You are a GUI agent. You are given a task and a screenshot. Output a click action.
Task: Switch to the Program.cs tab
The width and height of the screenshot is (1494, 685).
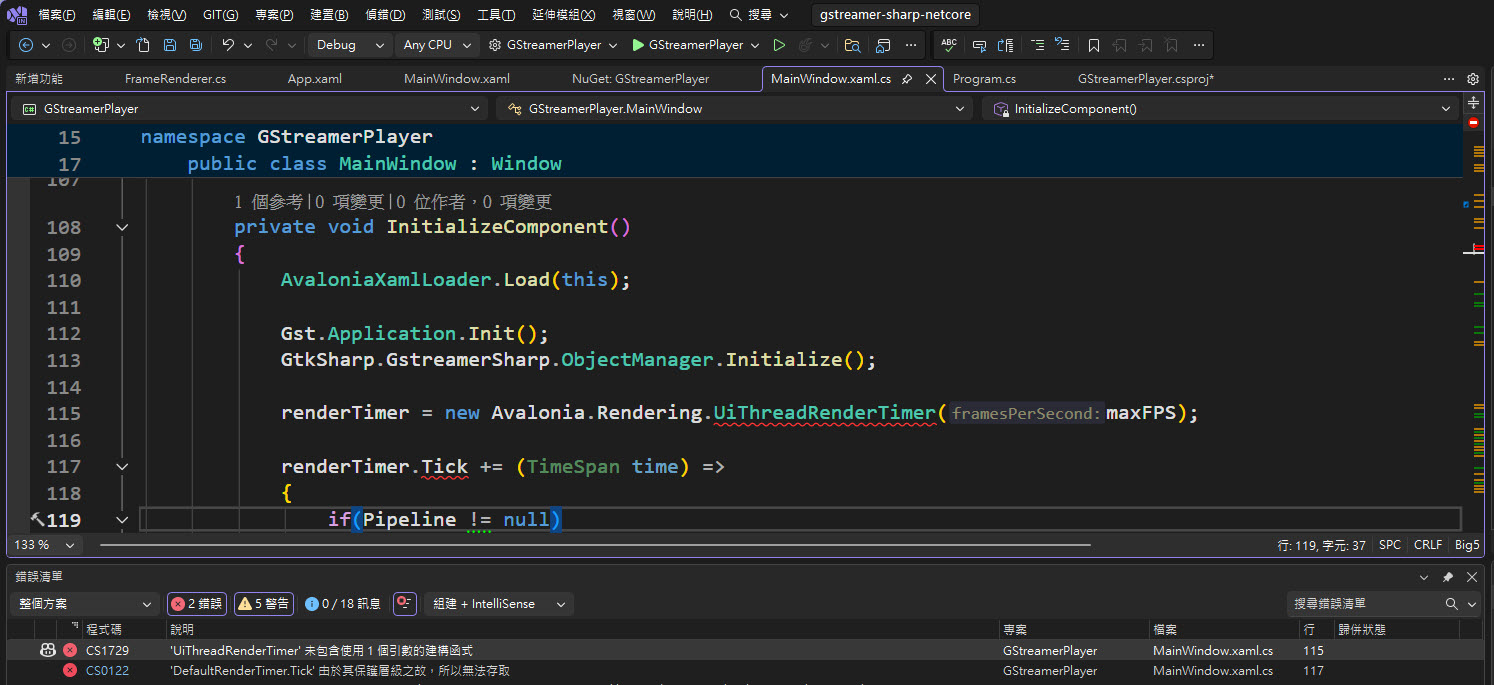984,79
